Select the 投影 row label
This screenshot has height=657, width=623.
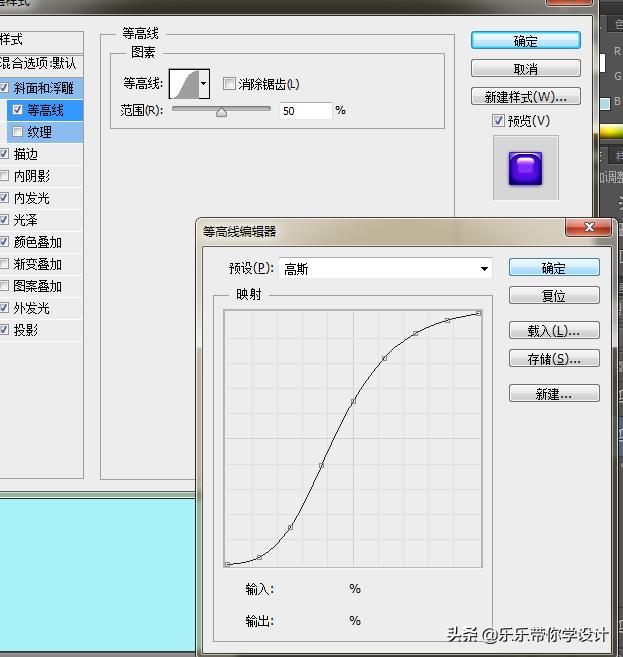pyautogui.click(x=26, y=330)
